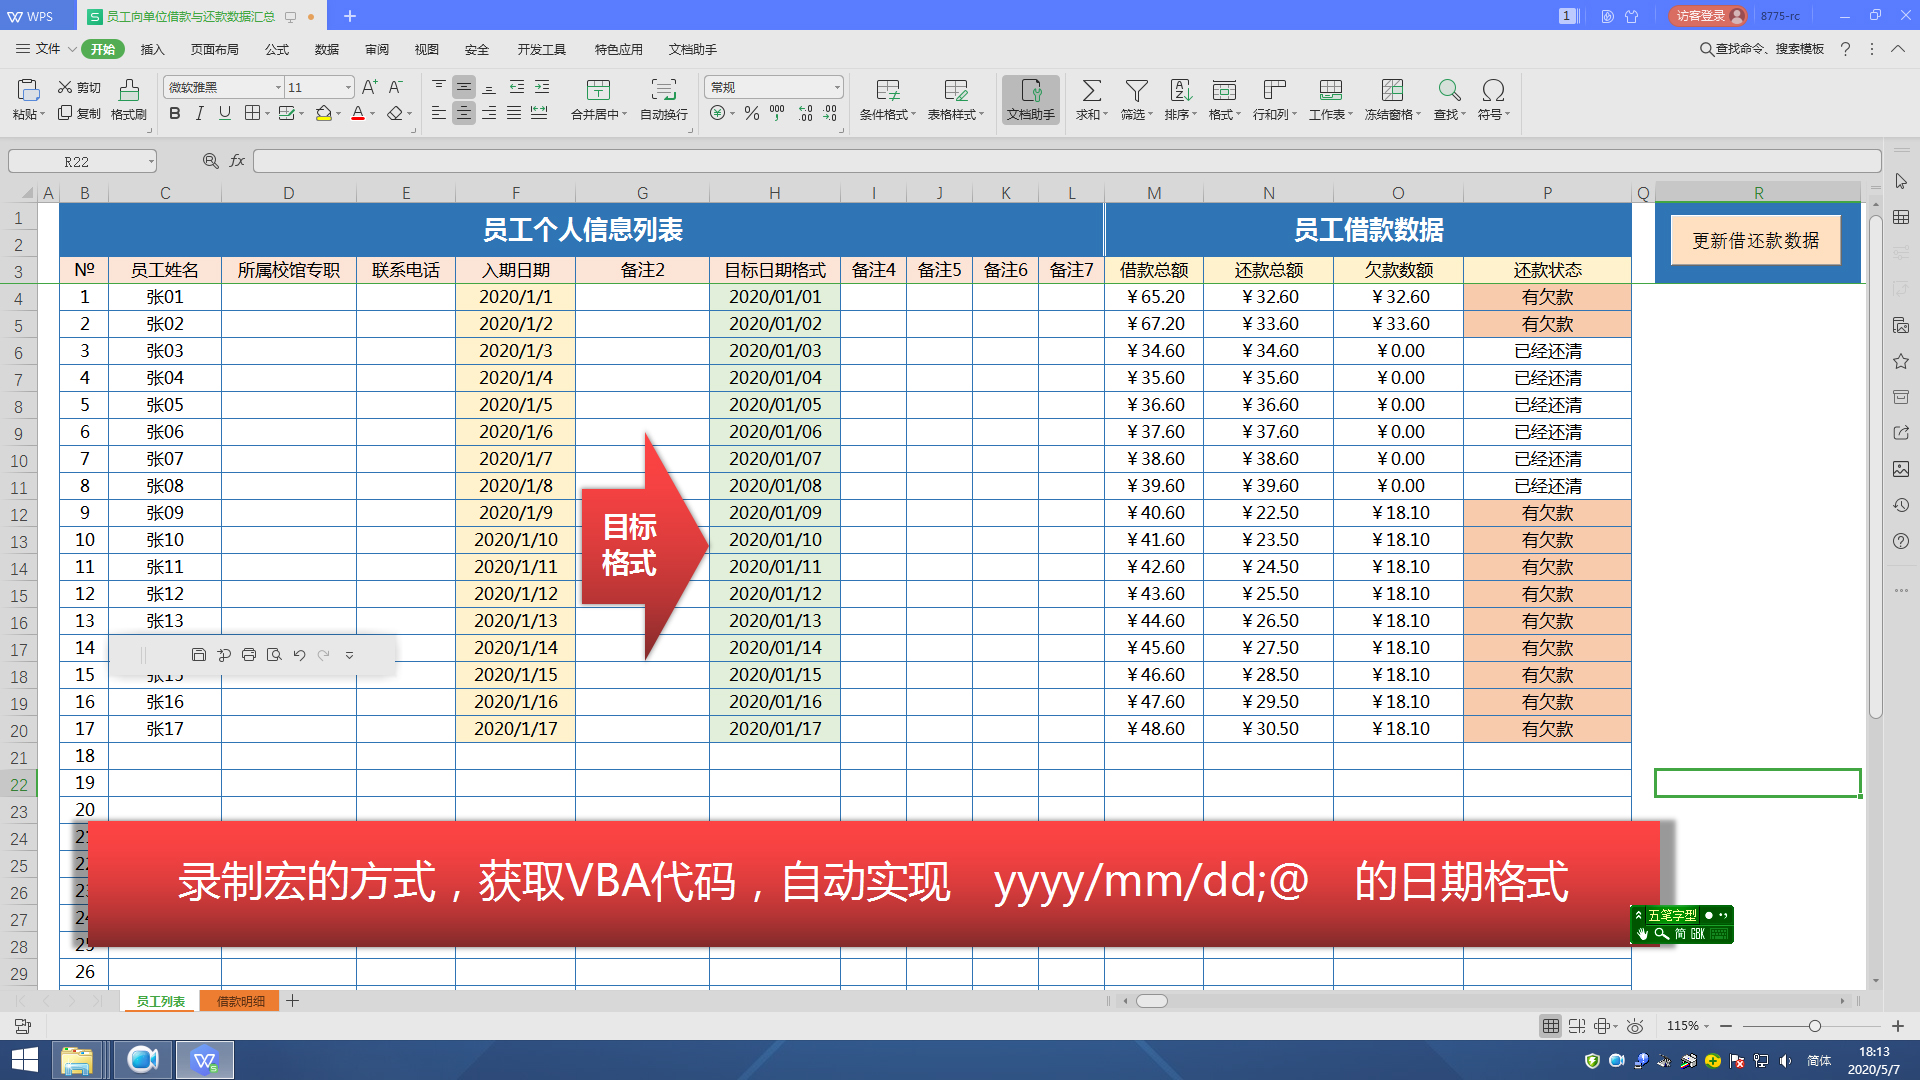This screenshot has height=1080, width=1920.
Task: Open the 借款明细 sheet tab
Action: 239,1000
